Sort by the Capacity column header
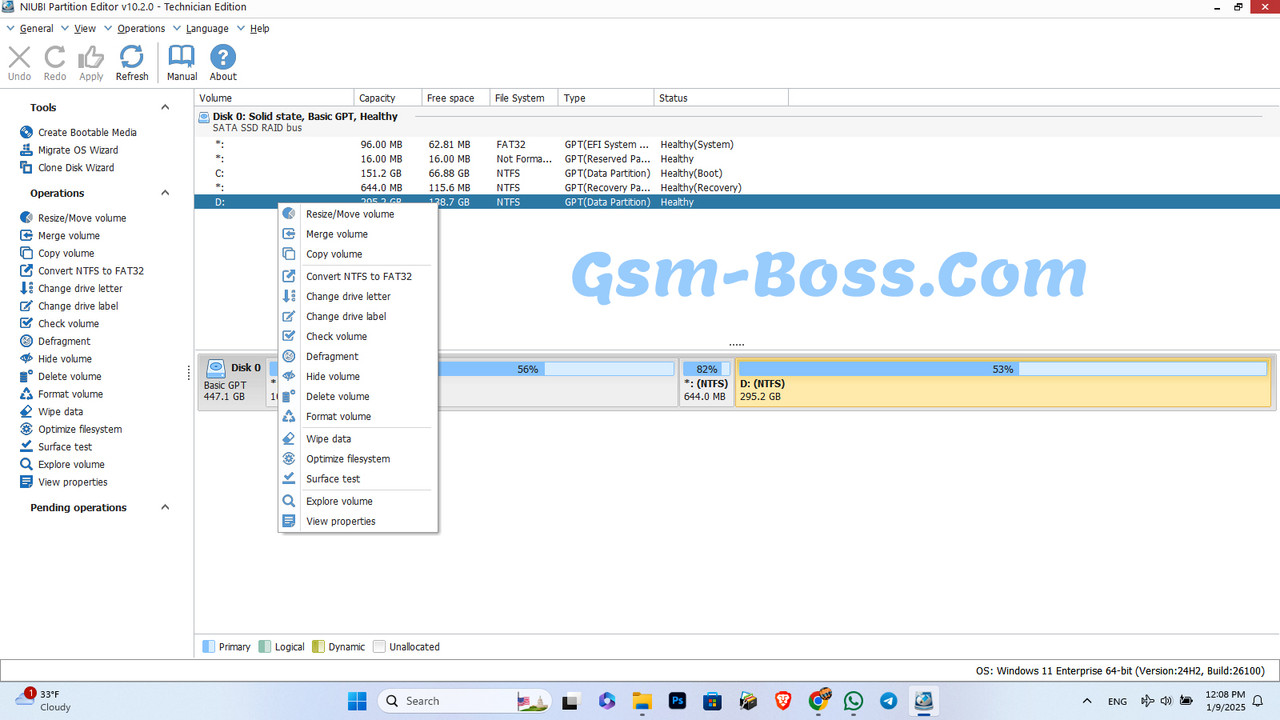 click(x=388, y=98)
